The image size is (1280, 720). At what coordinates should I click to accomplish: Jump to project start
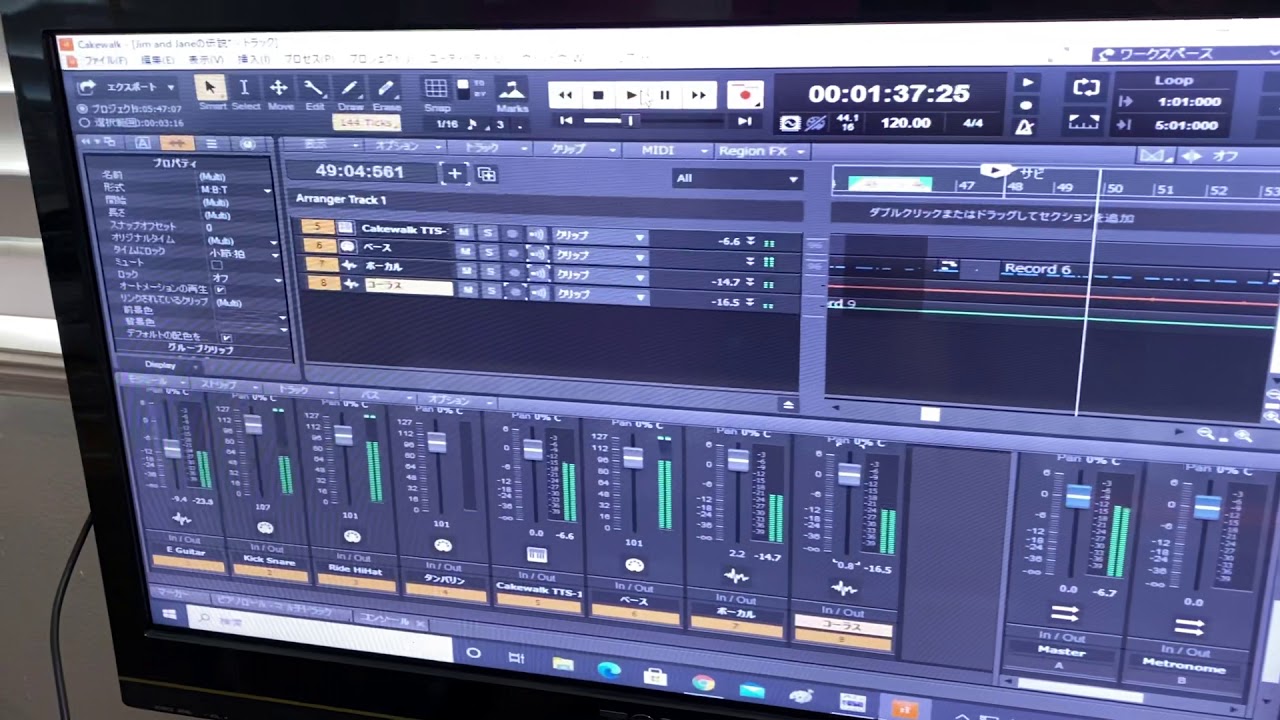566,121
